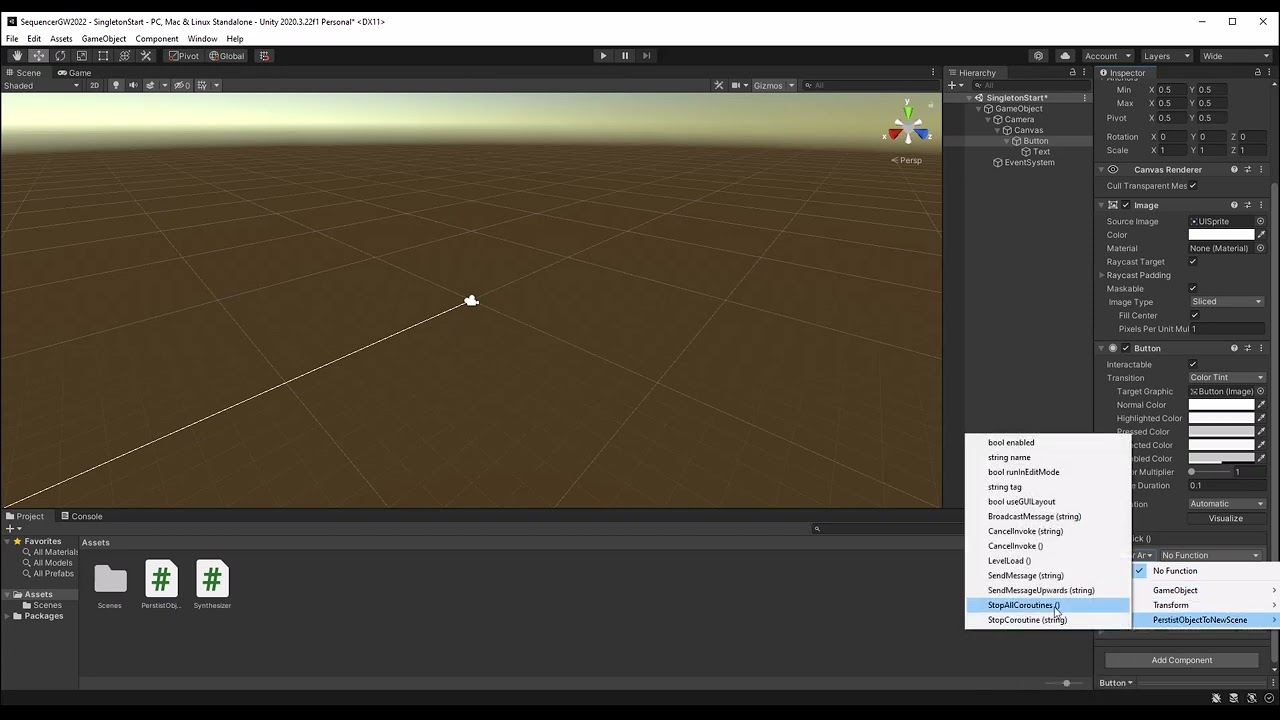Open scene camera settings

tap(739, 85)
